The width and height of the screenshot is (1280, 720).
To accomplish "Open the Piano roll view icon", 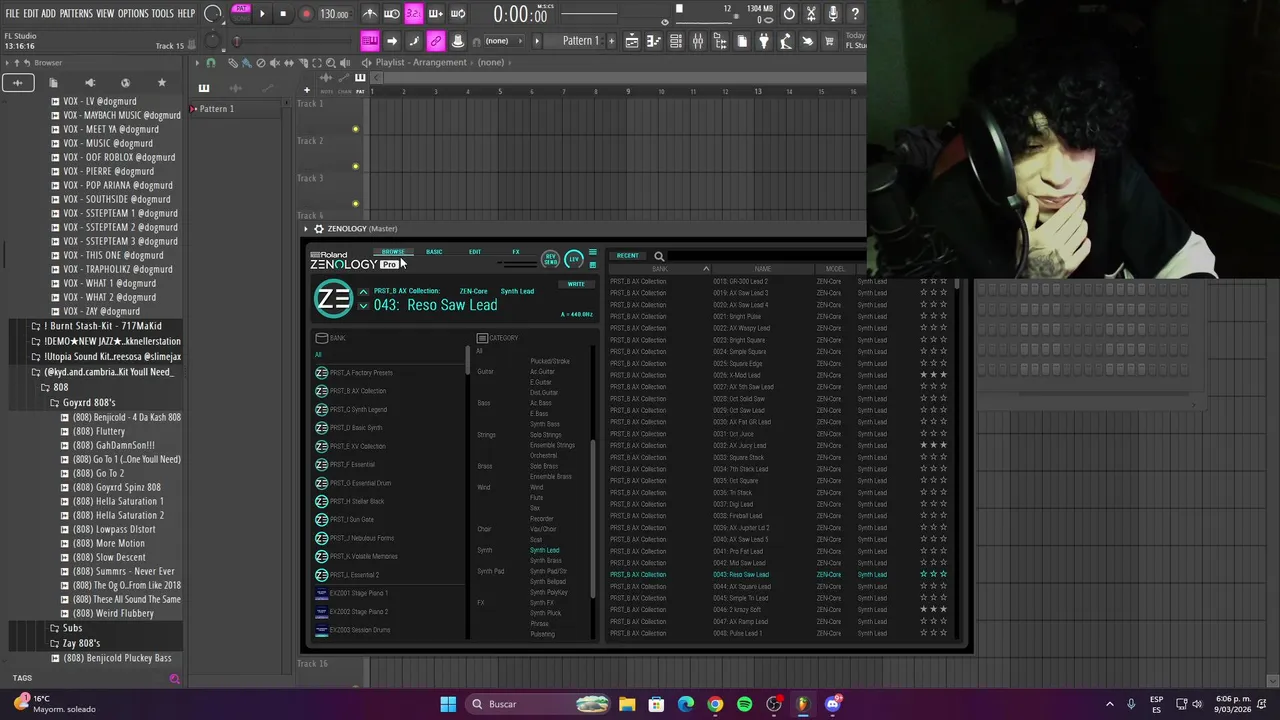I will pos(654,41).
